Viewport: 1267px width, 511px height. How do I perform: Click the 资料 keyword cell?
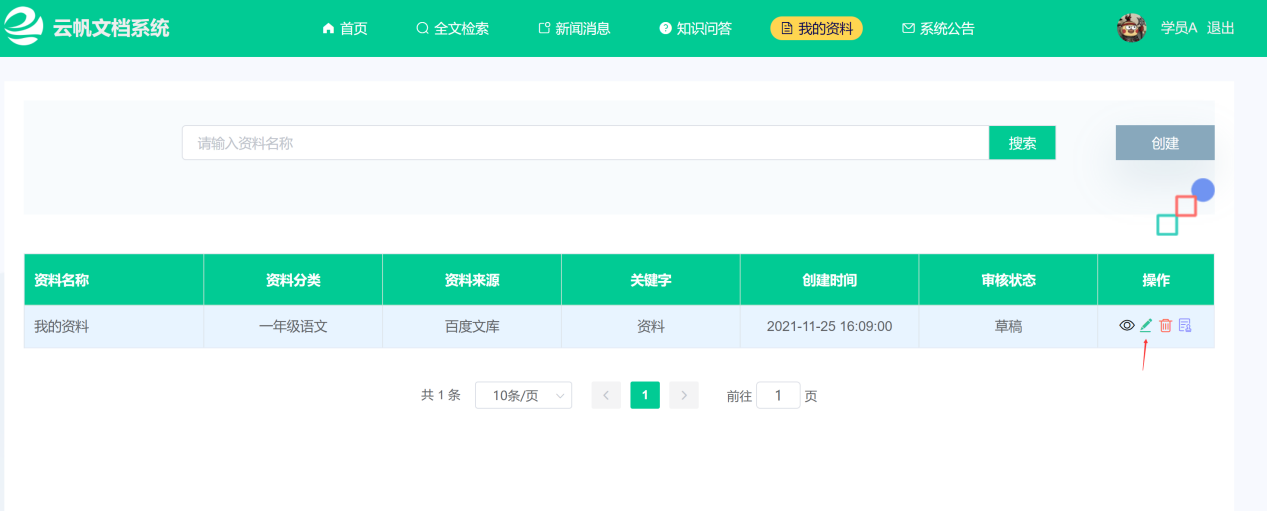[x=651, y=326]
